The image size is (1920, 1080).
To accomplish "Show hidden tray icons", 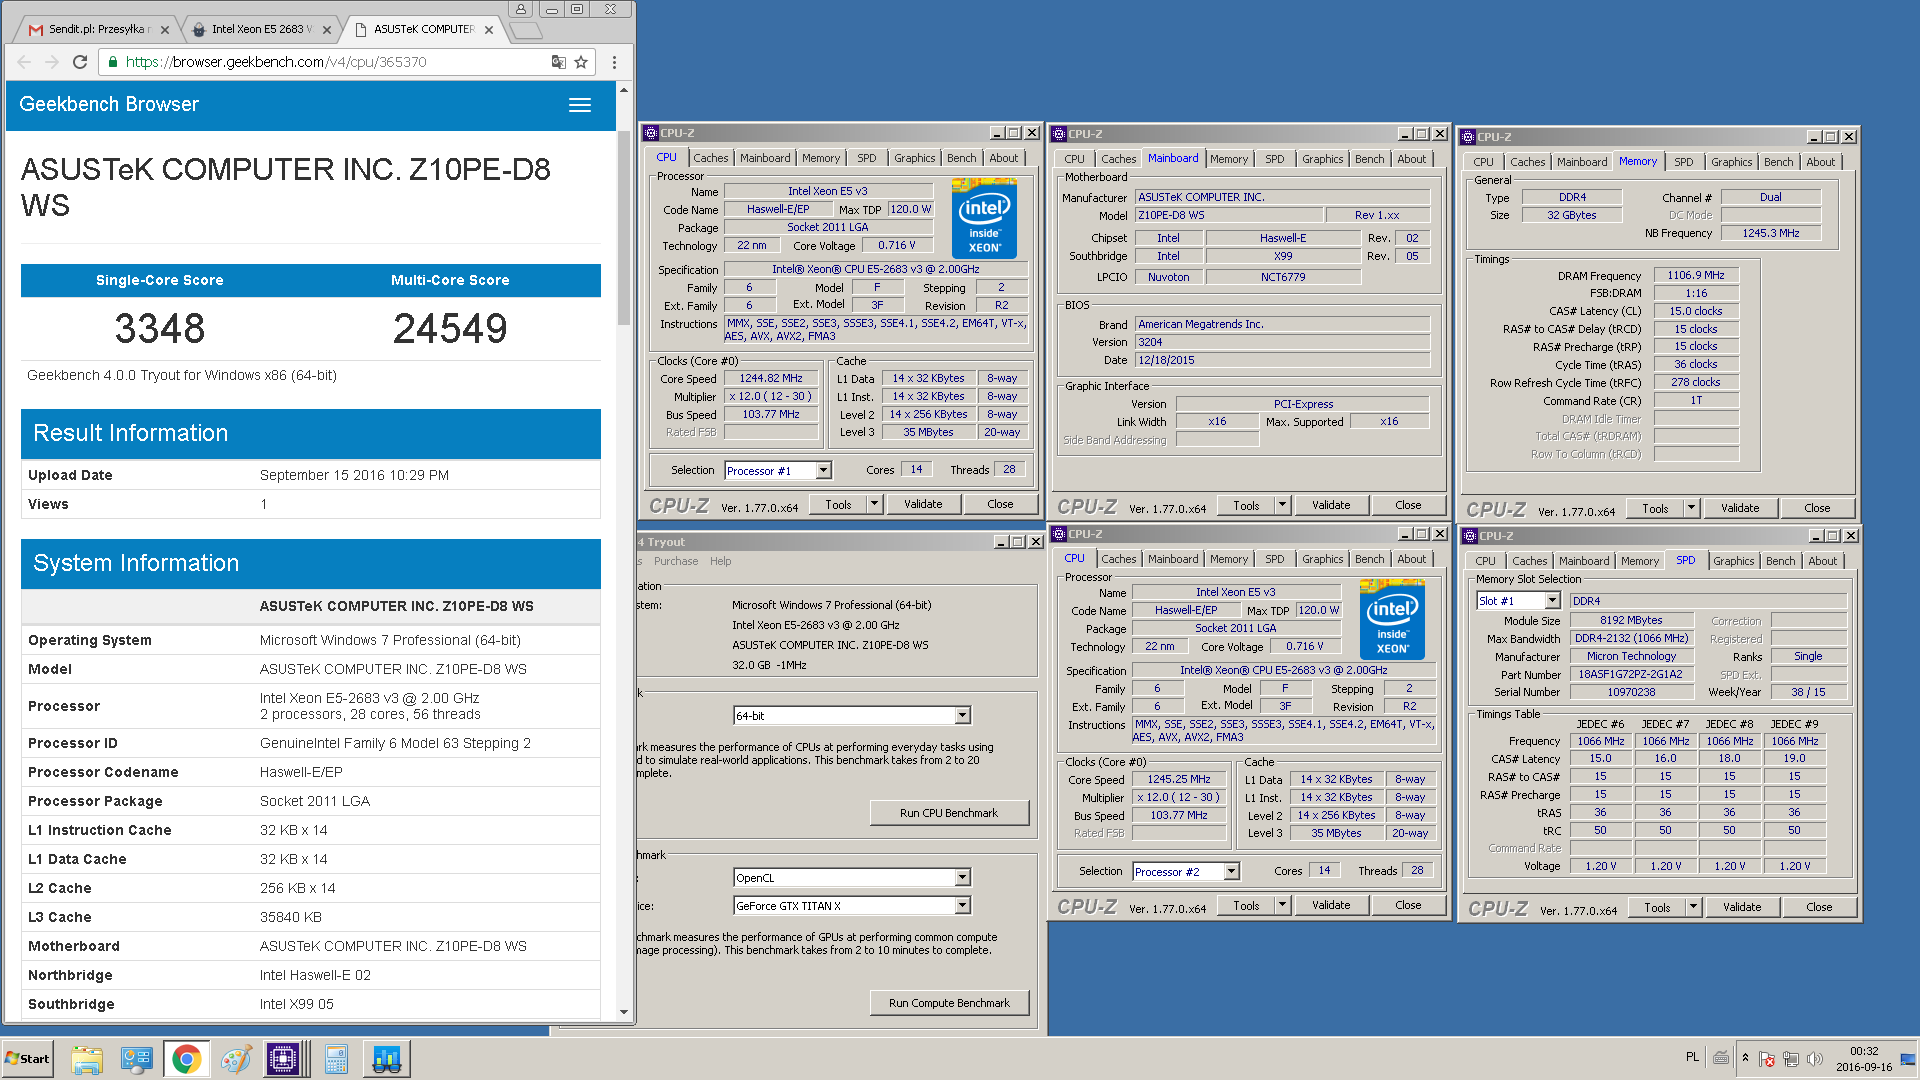I will tap(1745, 1058).
